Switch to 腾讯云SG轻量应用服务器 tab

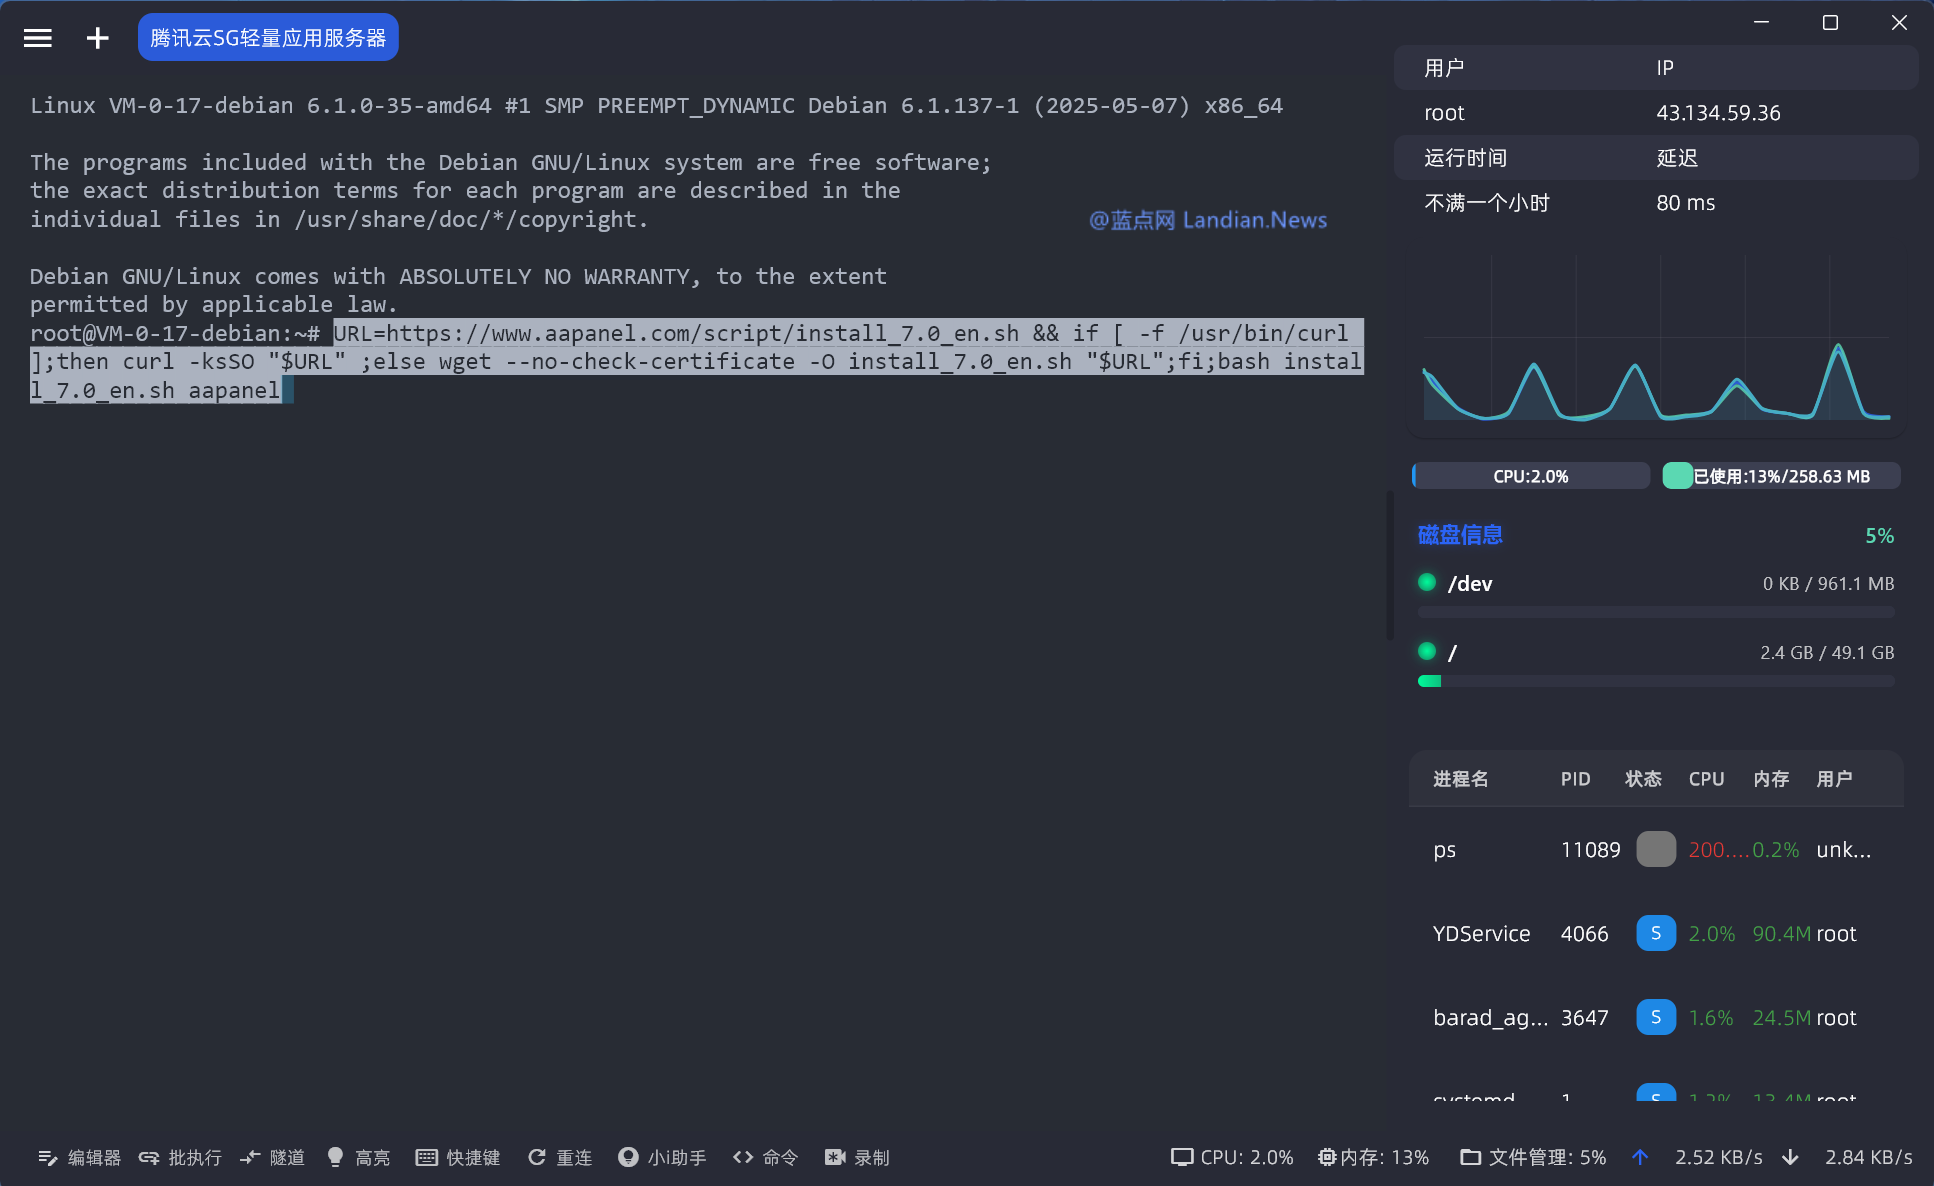click(268, 38)
